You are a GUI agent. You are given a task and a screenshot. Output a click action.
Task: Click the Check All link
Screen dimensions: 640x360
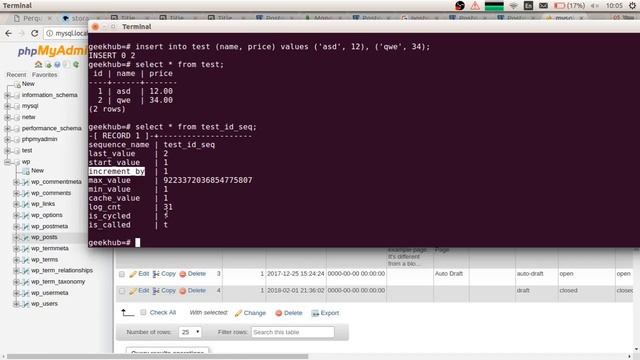(x=163, y=313)
